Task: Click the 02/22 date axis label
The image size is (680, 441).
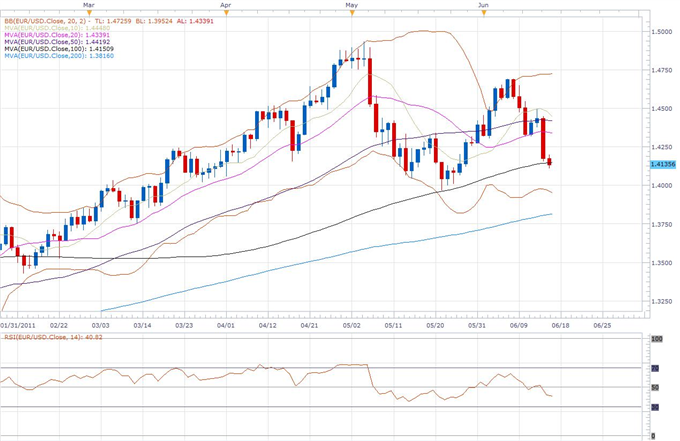Action: [59, 325]
